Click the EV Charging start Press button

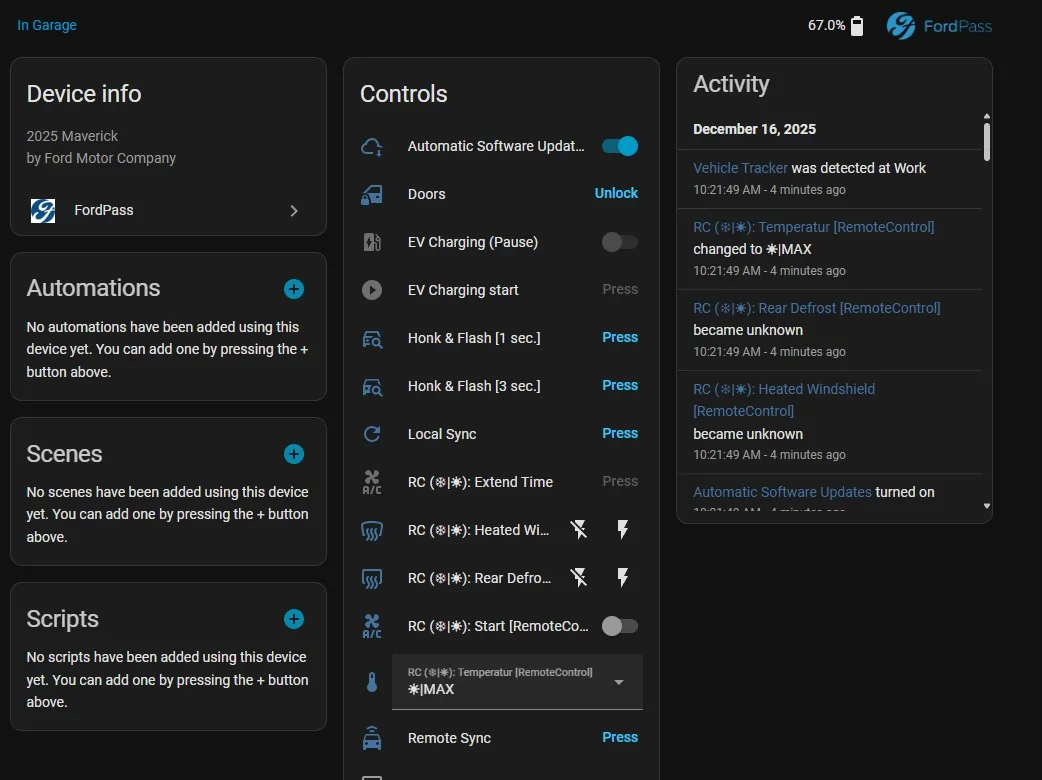click(x=620, y=290)
